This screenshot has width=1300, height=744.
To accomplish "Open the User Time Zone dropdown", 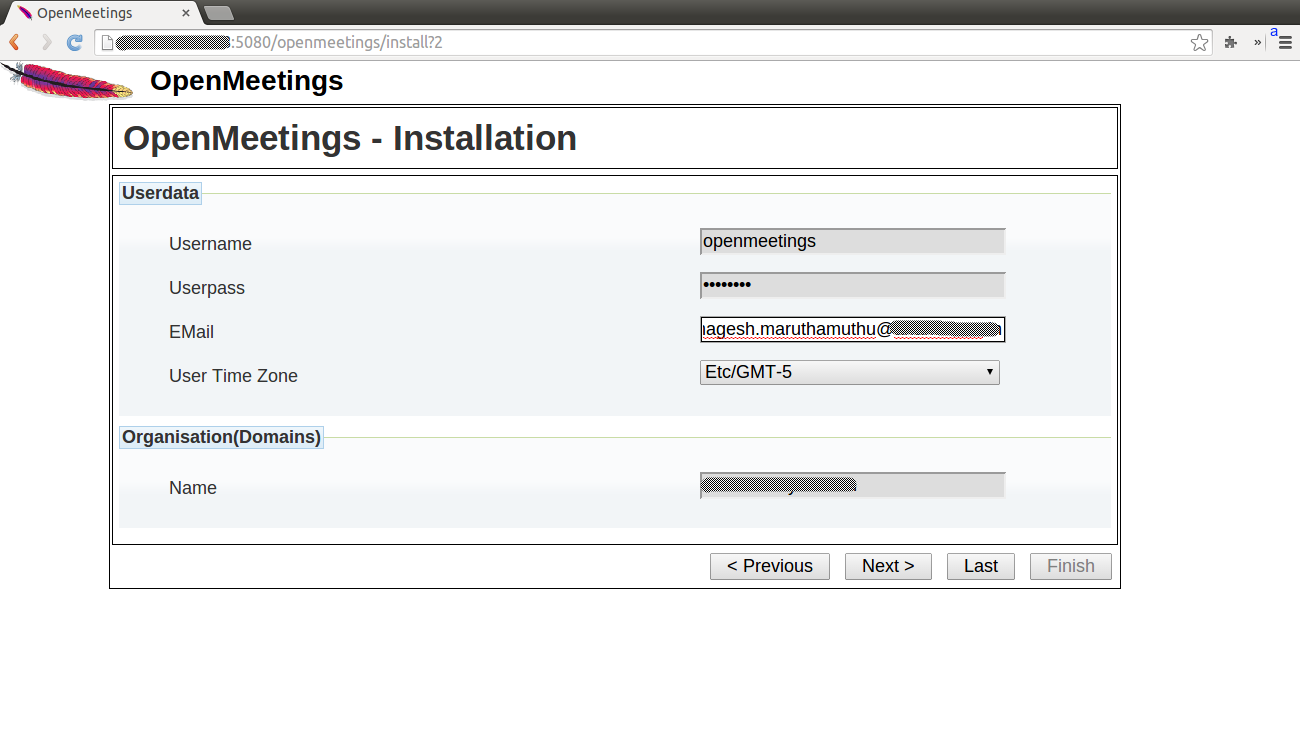I will click(849, 372).
